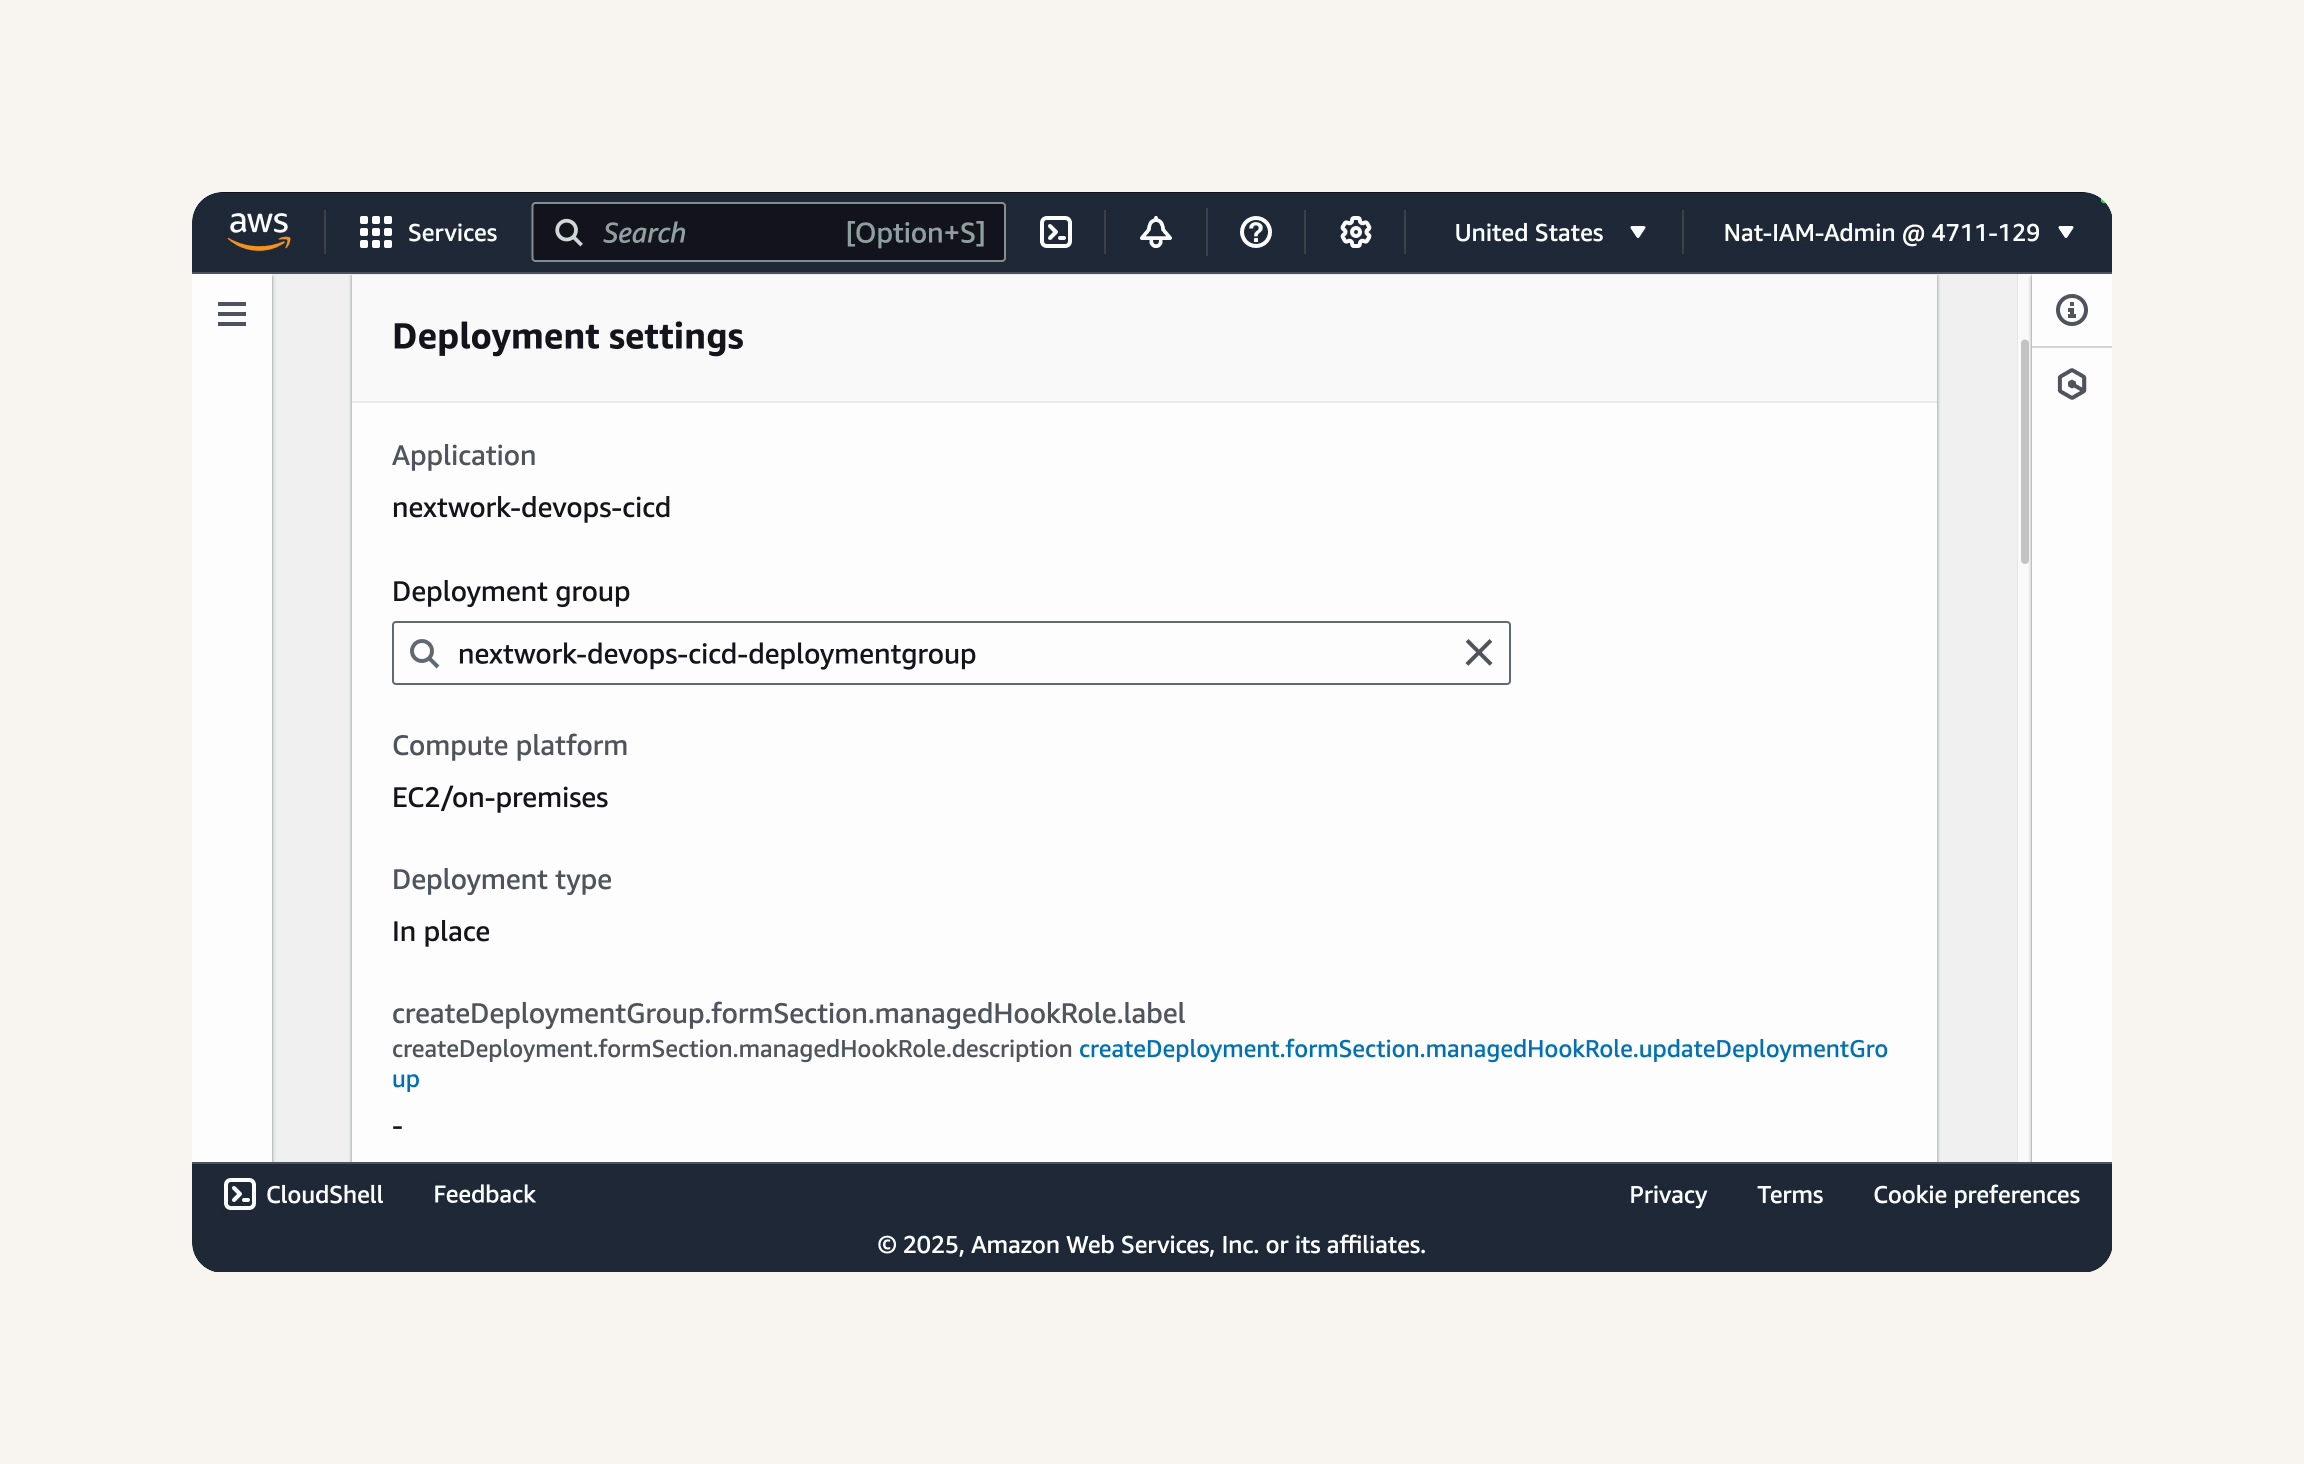Click the Deployment group search field

coord(951,653)
